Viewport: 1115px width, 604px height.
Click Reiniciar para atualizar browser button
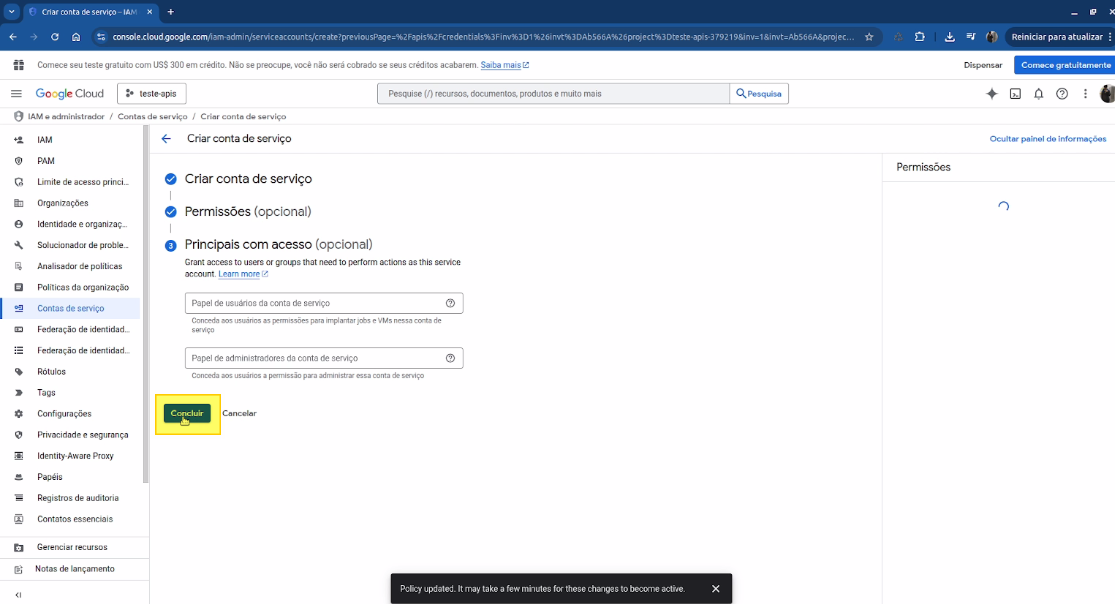[1057, 37]
